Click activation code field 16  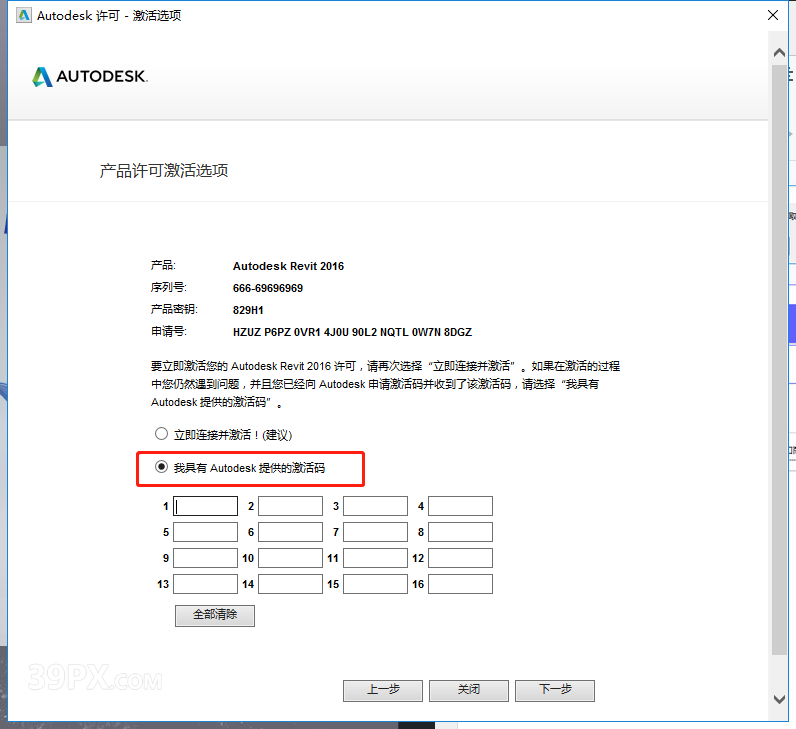click(460, 584)
